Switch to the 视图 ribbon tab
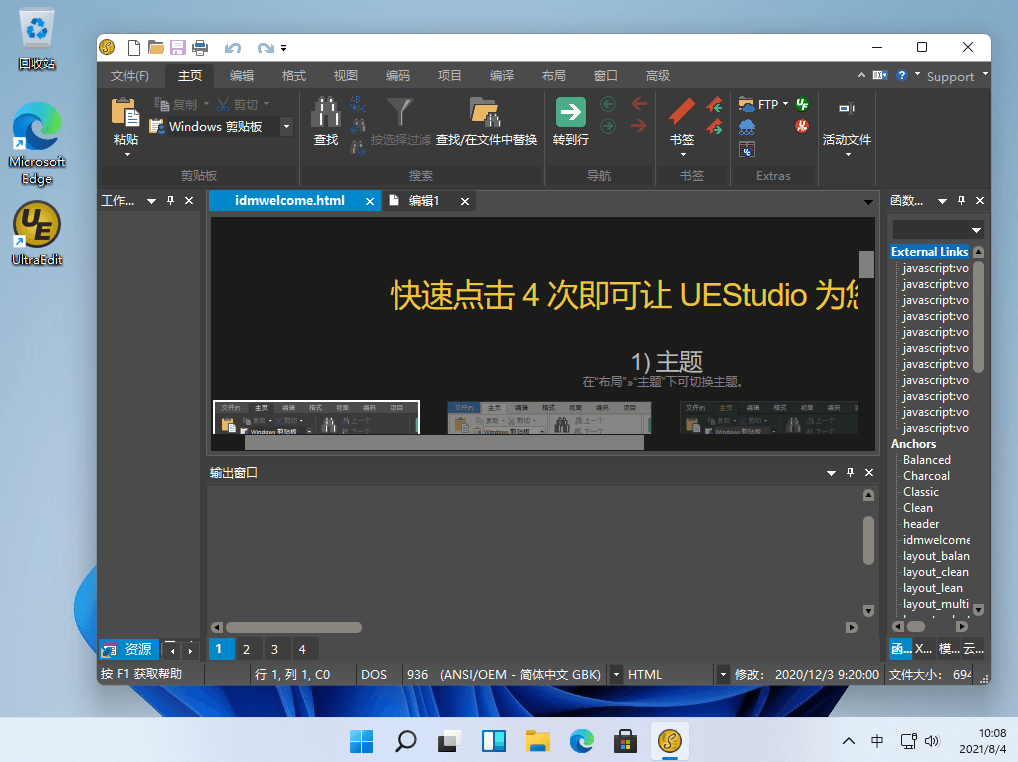Viewport: 1018px width, 762px height. 345,75
